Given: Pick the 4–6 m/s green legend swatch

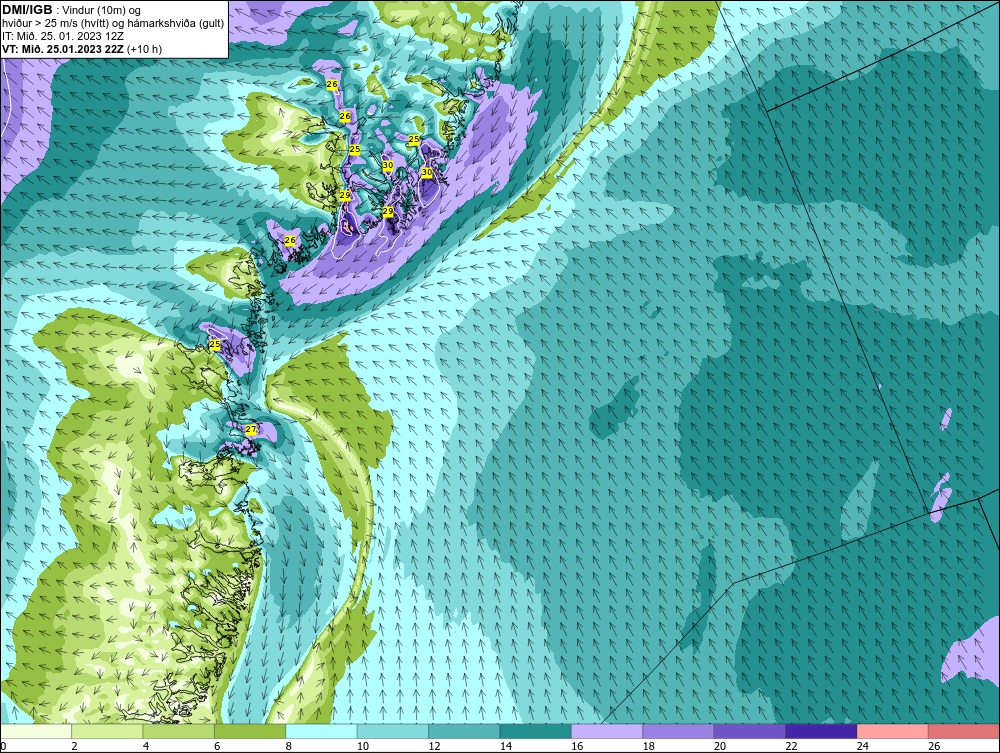Looking at the screenshot, I should pos(179,731).
